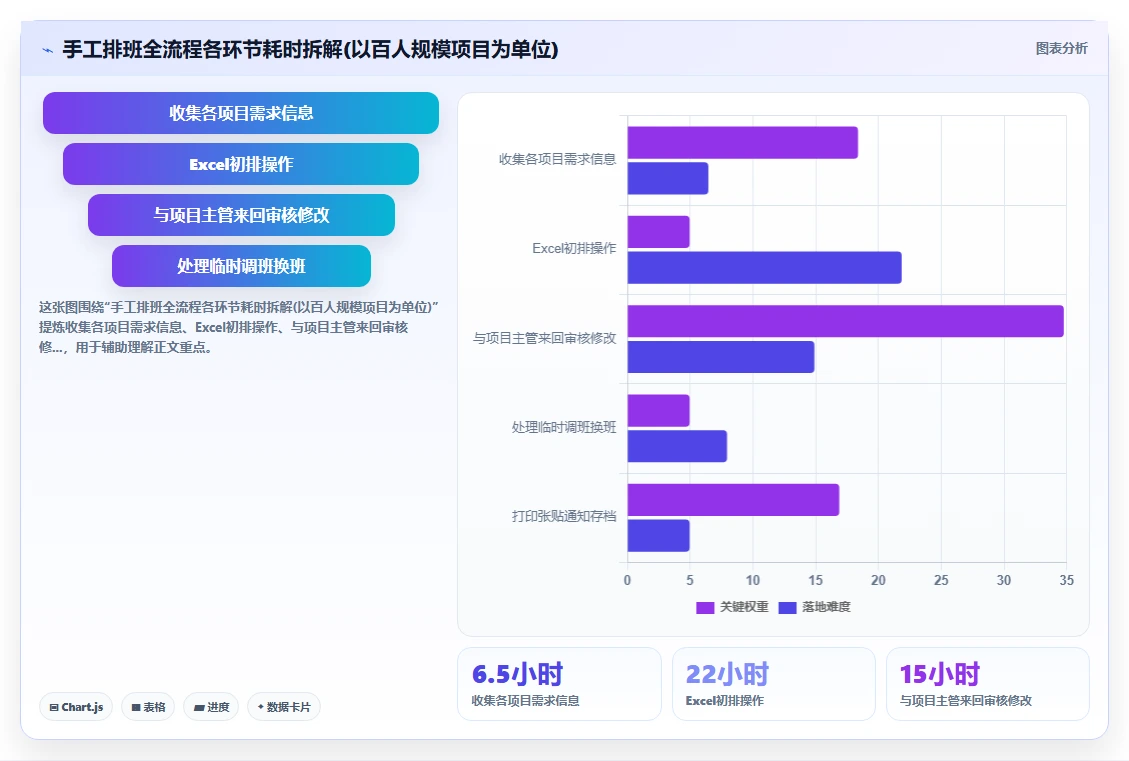
Task: Click purple 关键权重 bar for 处理临时调班换班
Action: 658,410
